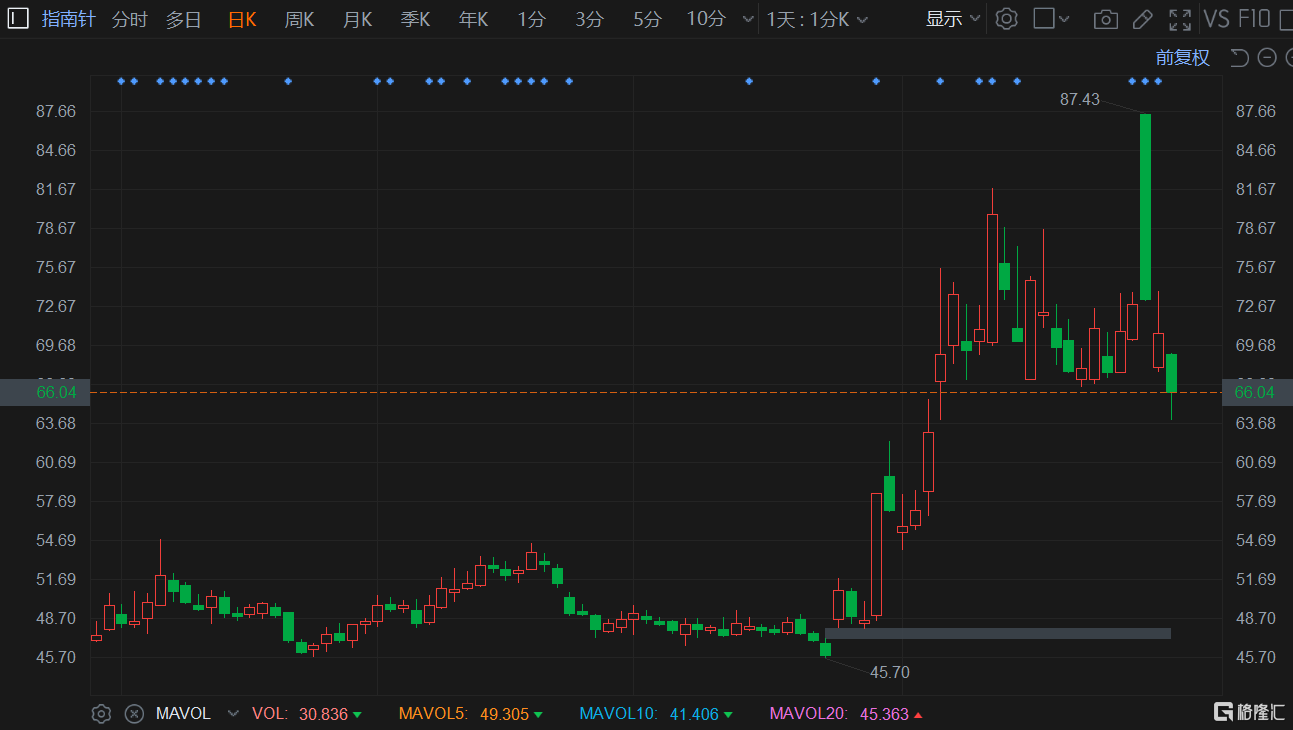This screenshot has height=730, width=1293.
Task: Open MAVOL indicator settings gear
Action: [x=101, y=713]
